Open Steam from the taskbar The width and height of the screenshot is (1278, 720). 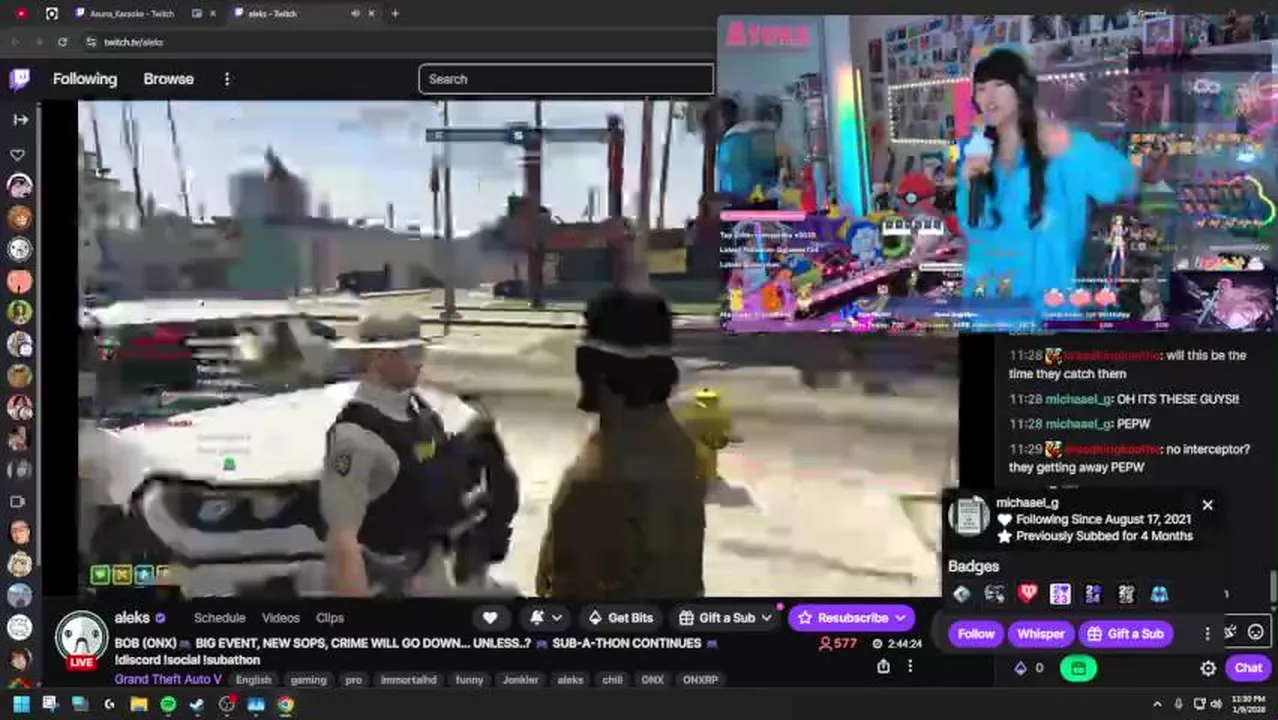(x=197, y=705)
